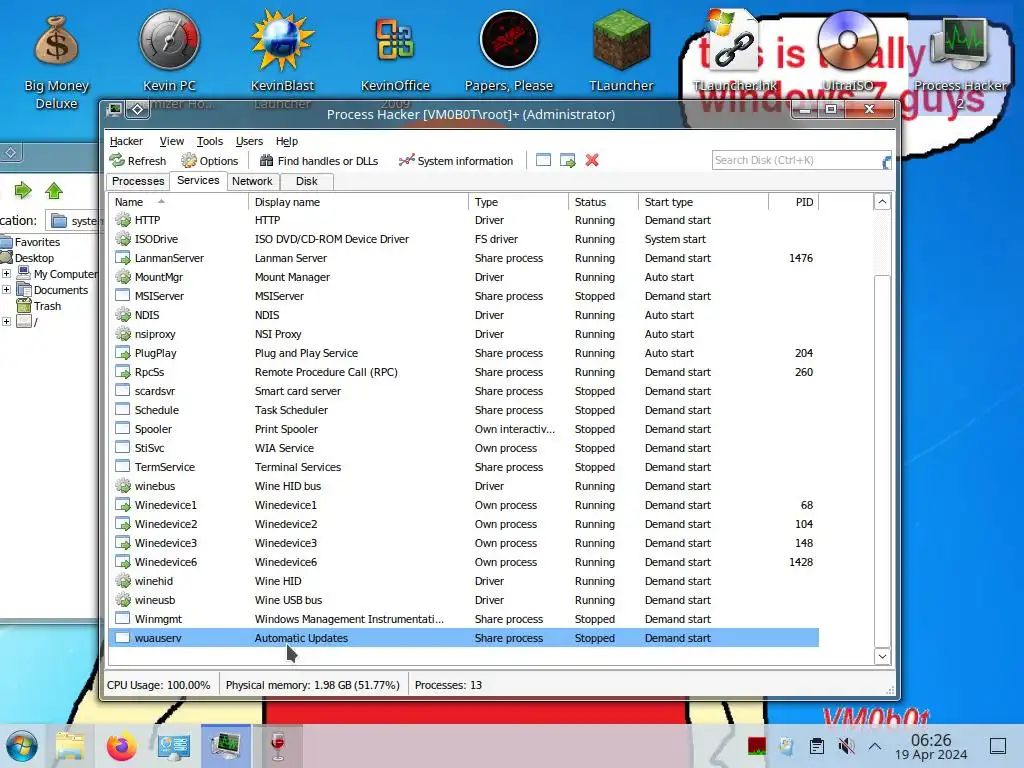Select the Winmgmt service row
The height and width of the screenshot is (768, 1024).
click(464, 618)
